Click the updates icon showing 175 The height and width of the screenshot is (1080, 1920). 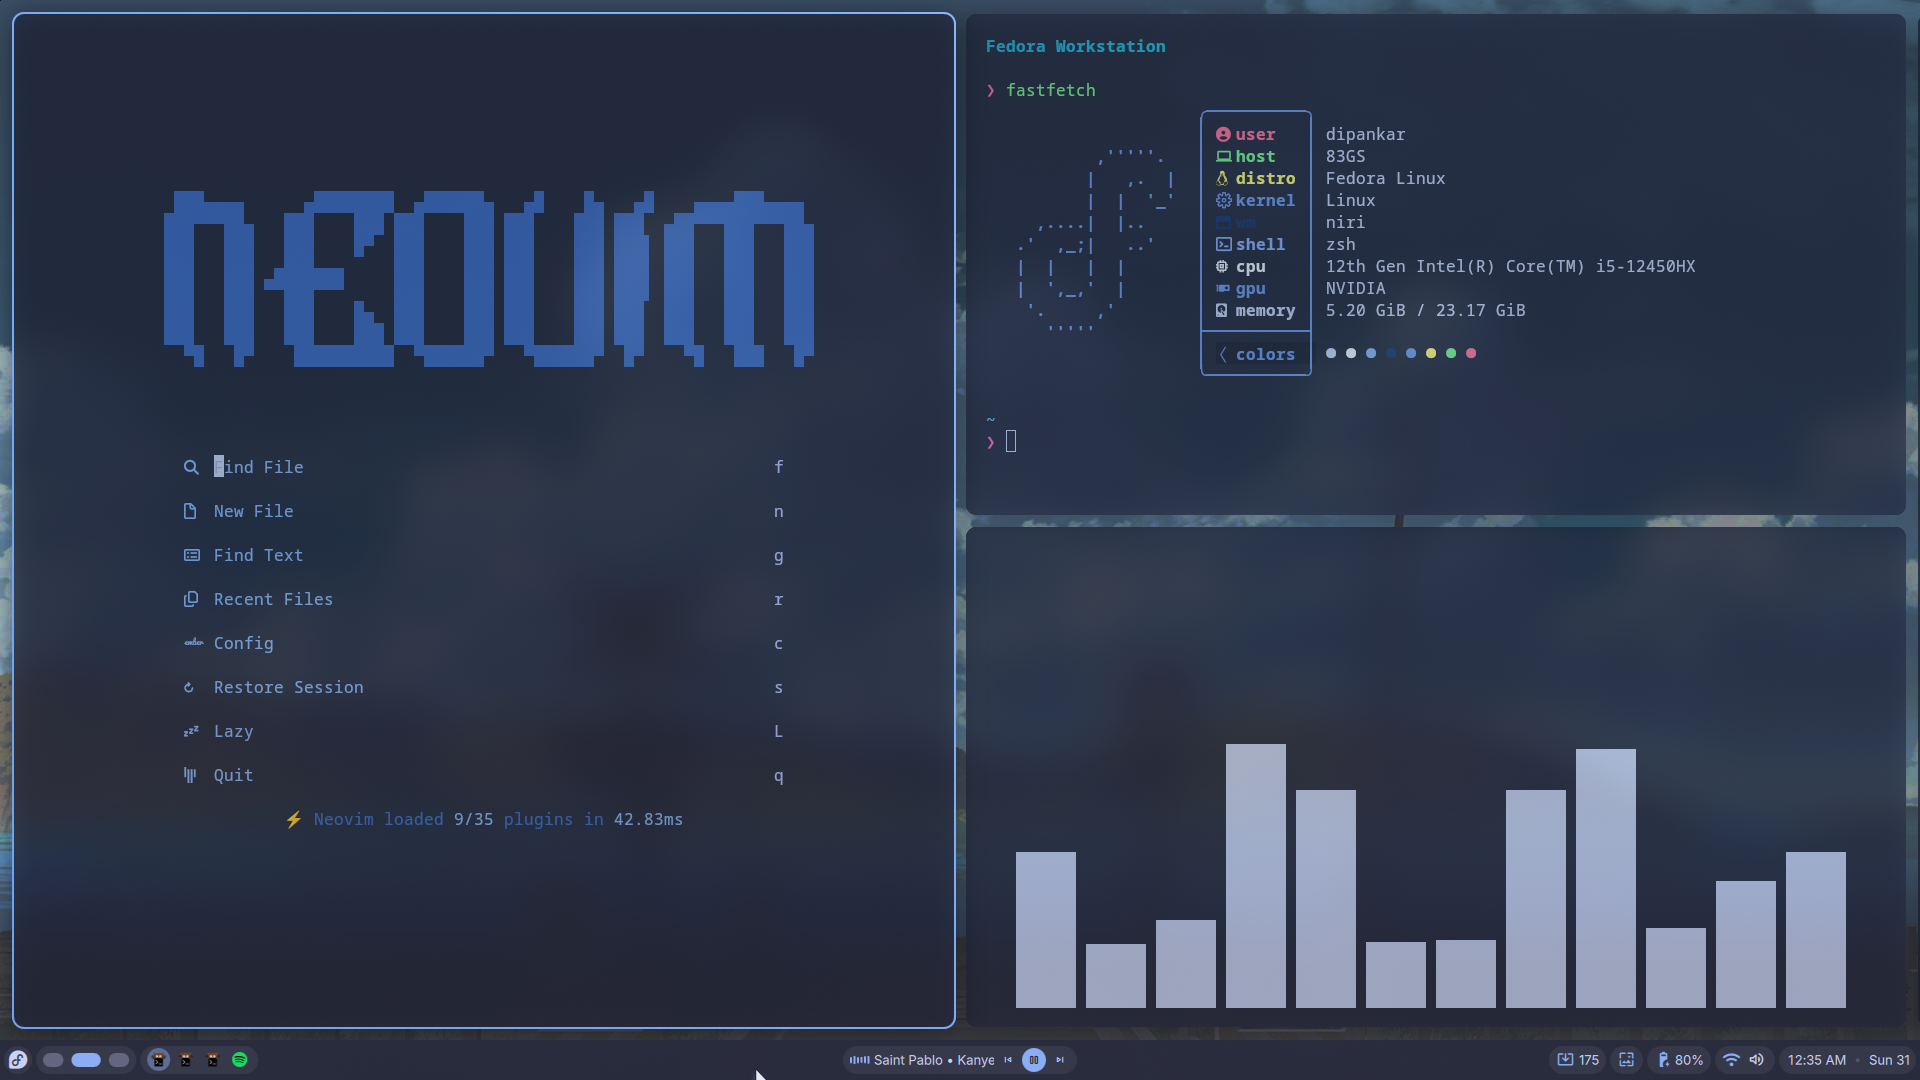1577,1060
